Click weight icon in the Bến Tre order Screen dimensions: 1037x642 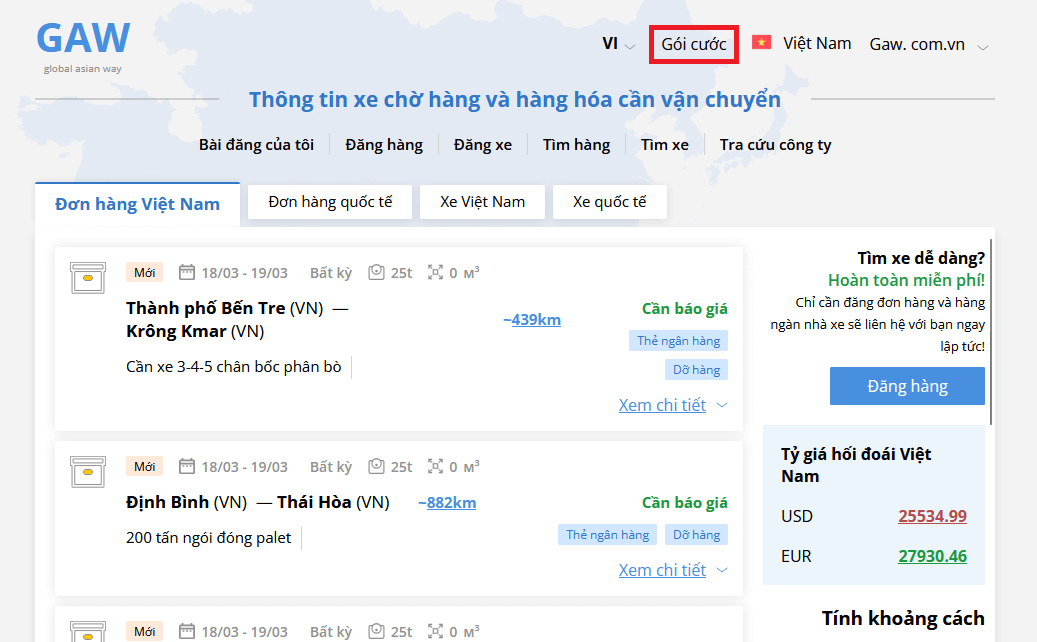pos(376,273)
